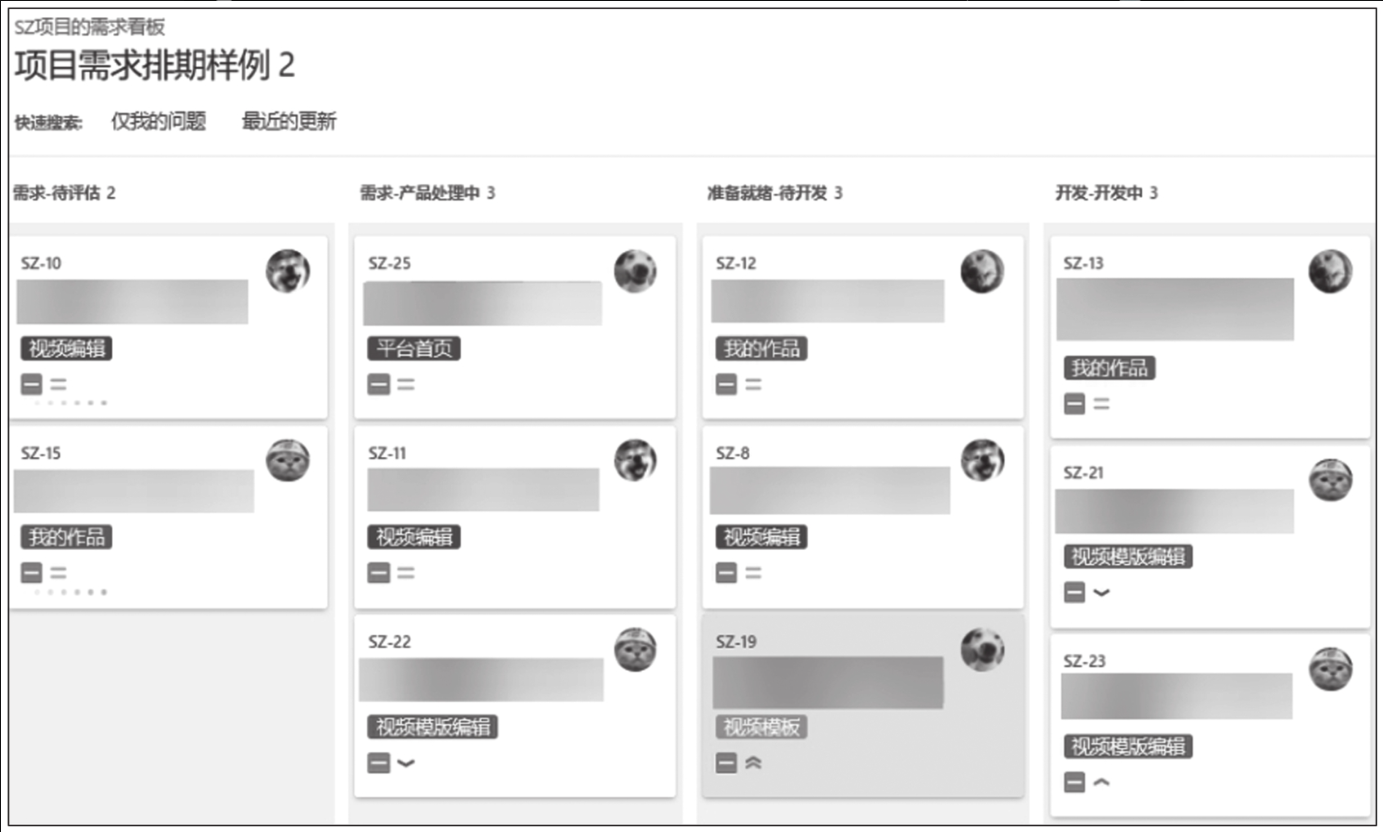Click the issue type icon on SZ-8

pos(726,573)
